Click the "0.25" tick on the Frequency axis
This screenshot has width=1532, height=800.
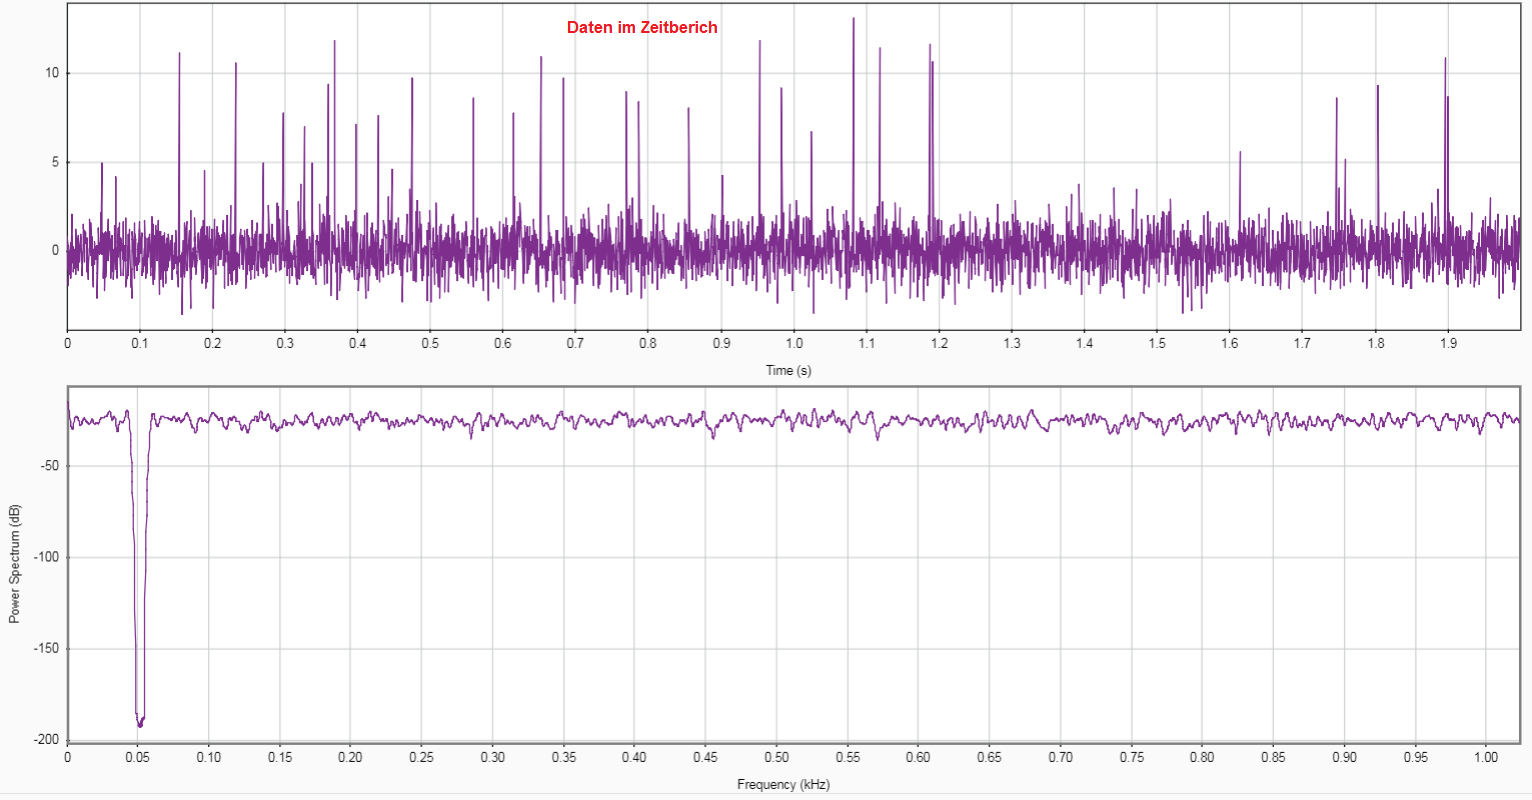click(x=422, y=757)
